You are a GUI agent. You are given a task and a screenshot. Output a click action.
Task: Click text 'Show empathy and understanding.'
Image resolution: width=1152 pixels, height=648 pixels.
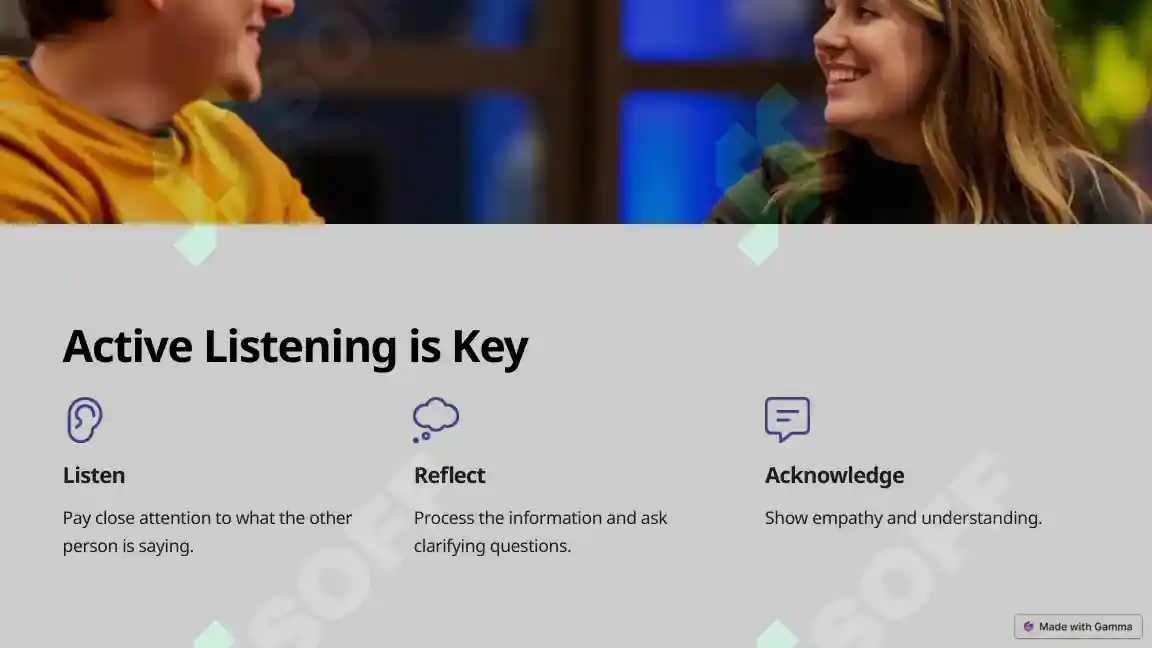tap(904, 518)
